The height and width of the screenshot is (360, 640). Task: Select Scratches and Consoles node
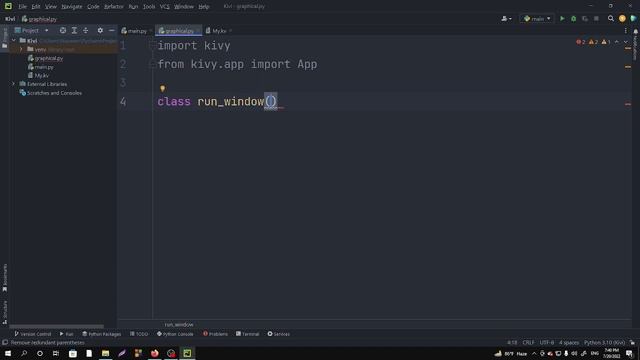pyautogui.click(x=51, y=93)
